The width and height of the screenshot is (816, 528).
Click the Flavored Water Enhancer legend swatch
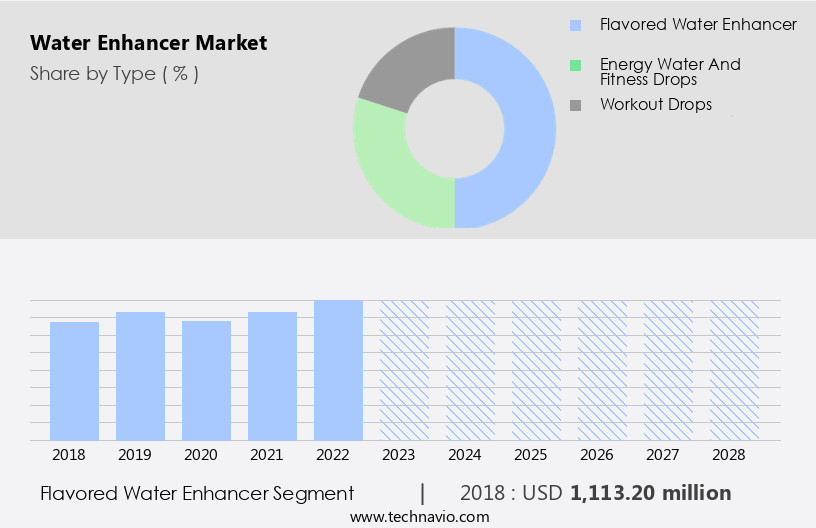tap(575, 25)
